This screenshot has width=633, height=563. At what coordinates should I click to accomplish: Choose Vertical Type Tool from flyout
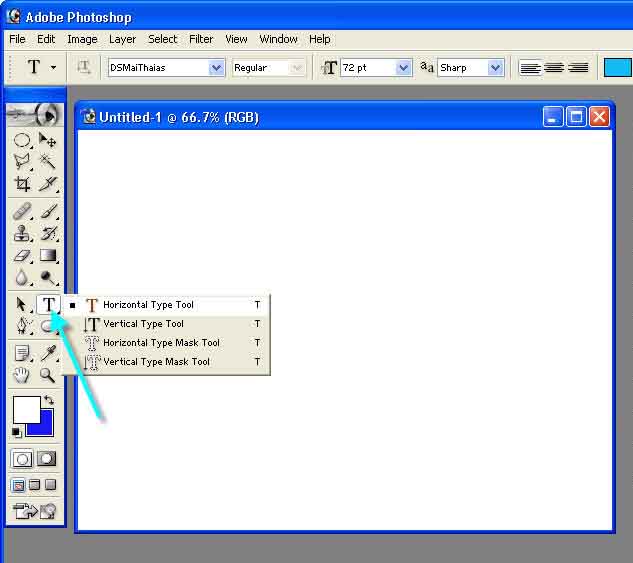pyautogui.click(x=167, y=324)
